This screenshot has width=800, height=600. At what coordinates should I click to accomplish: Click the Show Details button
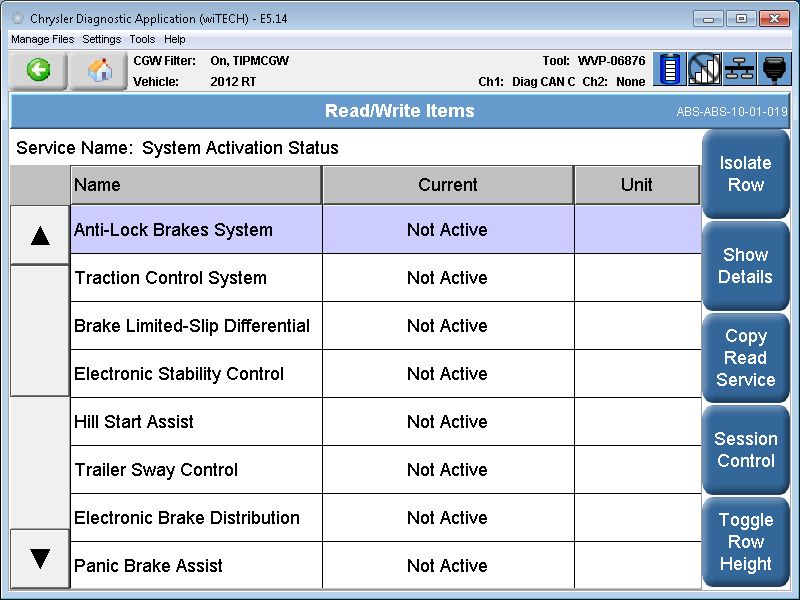click(745, 266)
